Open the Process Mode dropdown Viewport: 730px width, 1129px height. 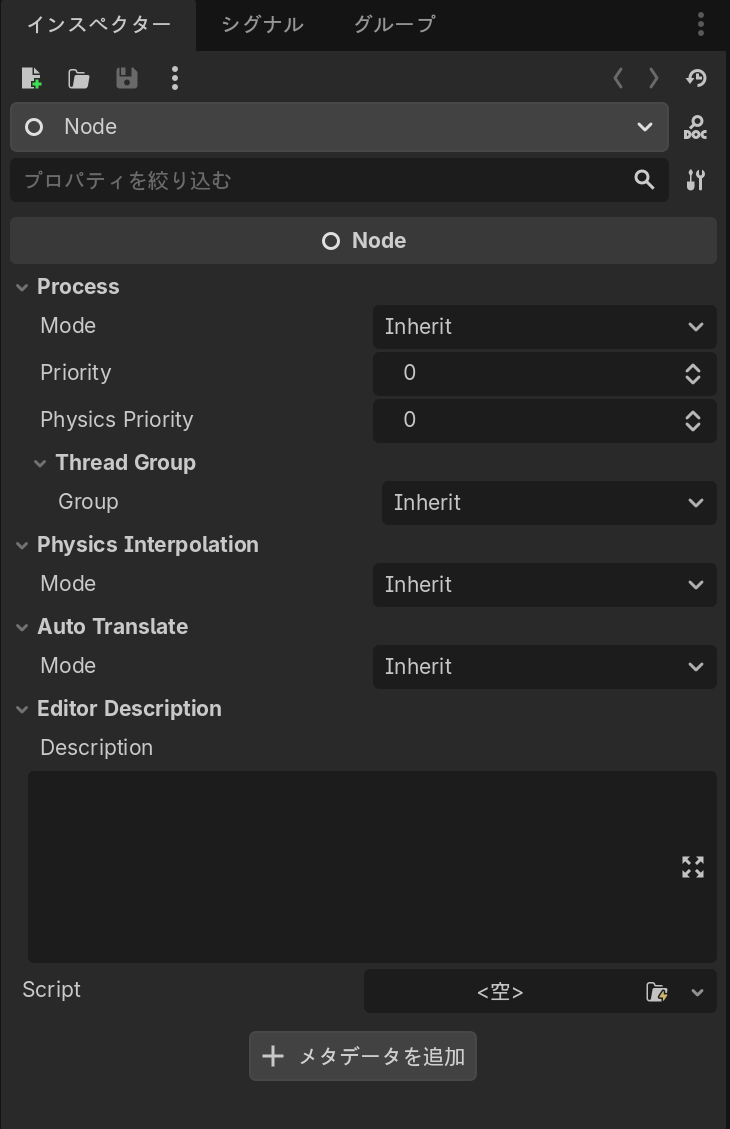click(x=544, y=327)
